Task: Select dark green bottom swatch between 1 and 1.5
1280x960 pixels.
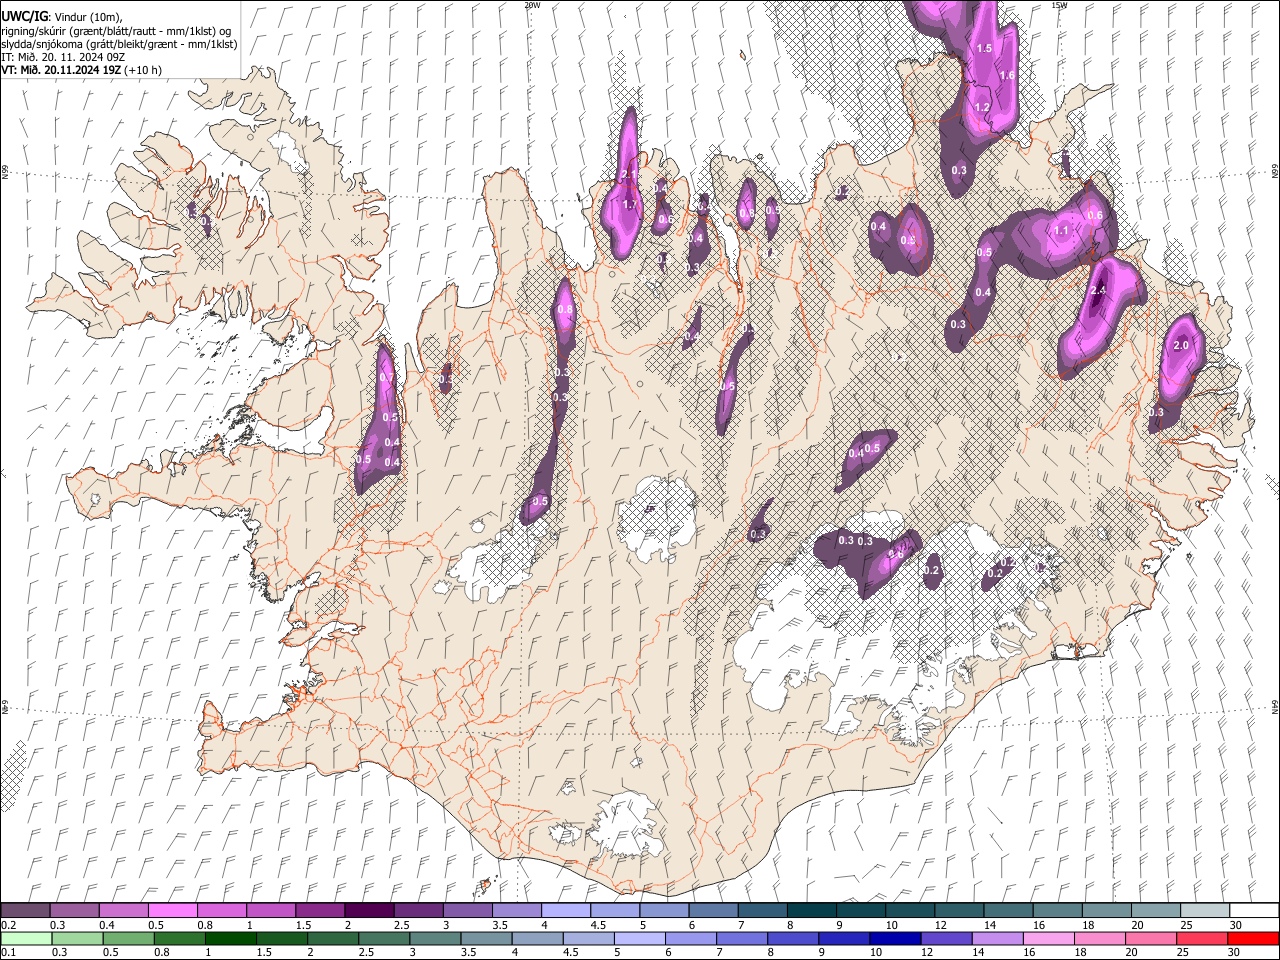Action: [x=231, y=939]
